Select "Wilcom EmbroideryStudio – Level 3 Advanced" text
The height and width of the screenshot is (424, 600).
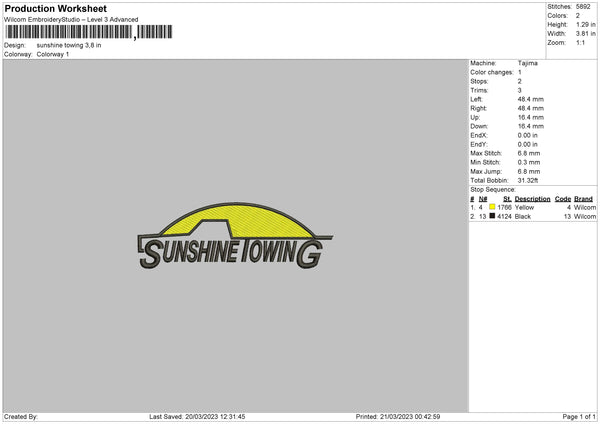pos(71,20)
